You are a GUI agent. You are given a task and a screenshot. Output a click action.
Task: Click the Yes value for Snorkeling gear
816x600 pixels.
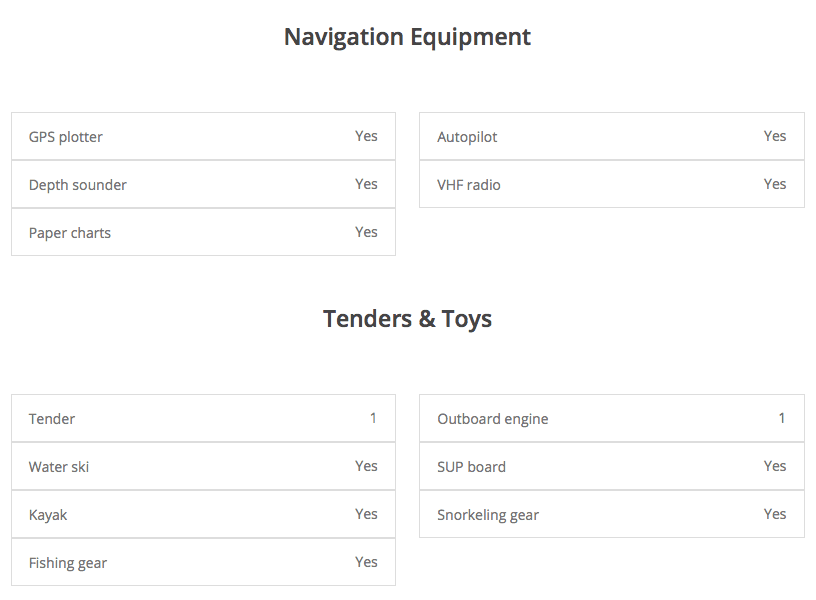tap(775, 514)
